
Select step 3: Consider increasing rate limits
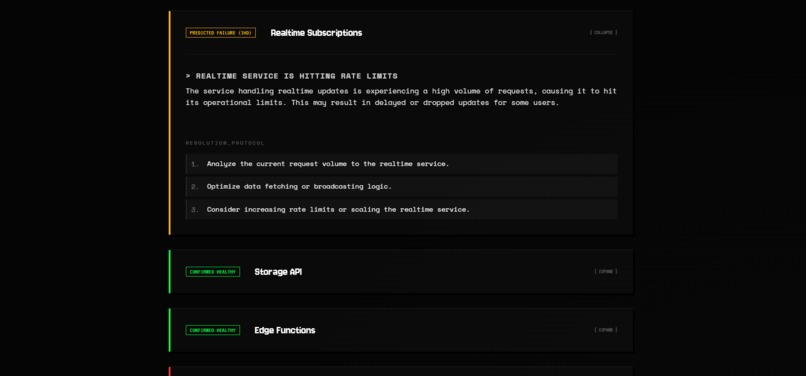[401, 209]
